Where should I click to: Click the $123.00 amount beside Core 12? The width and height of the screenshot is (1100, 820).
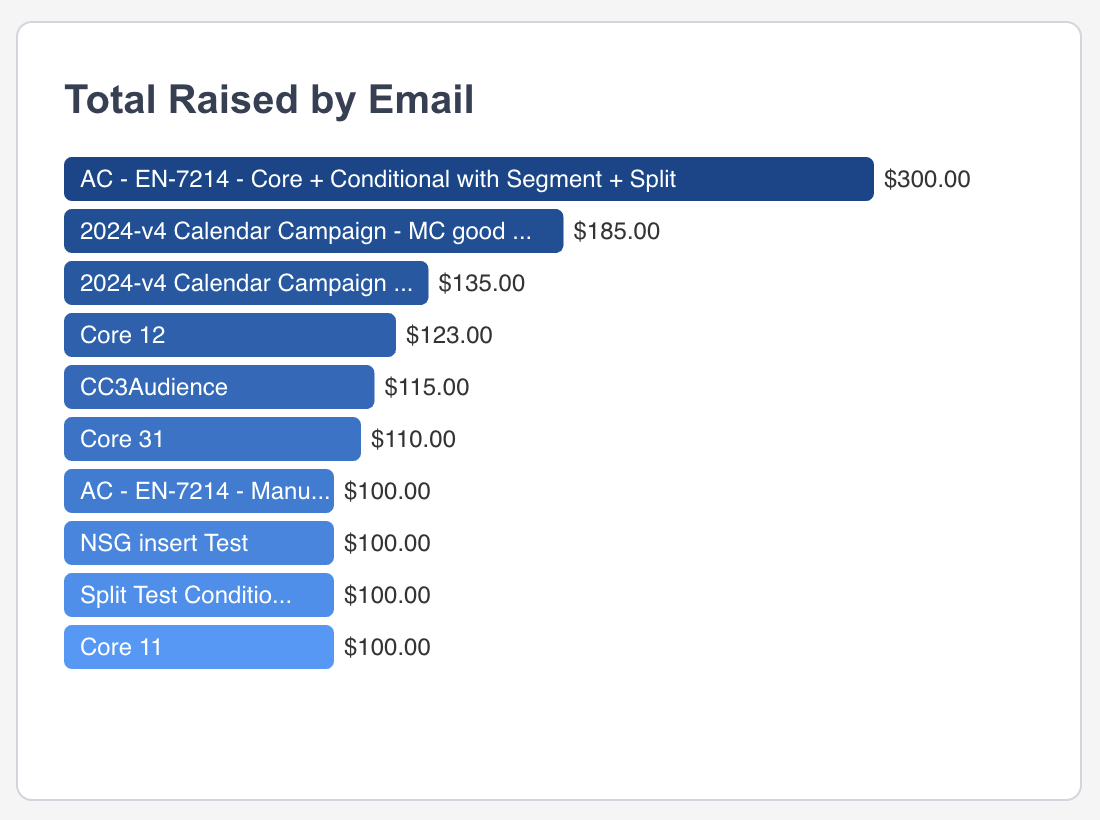[449, 335]
